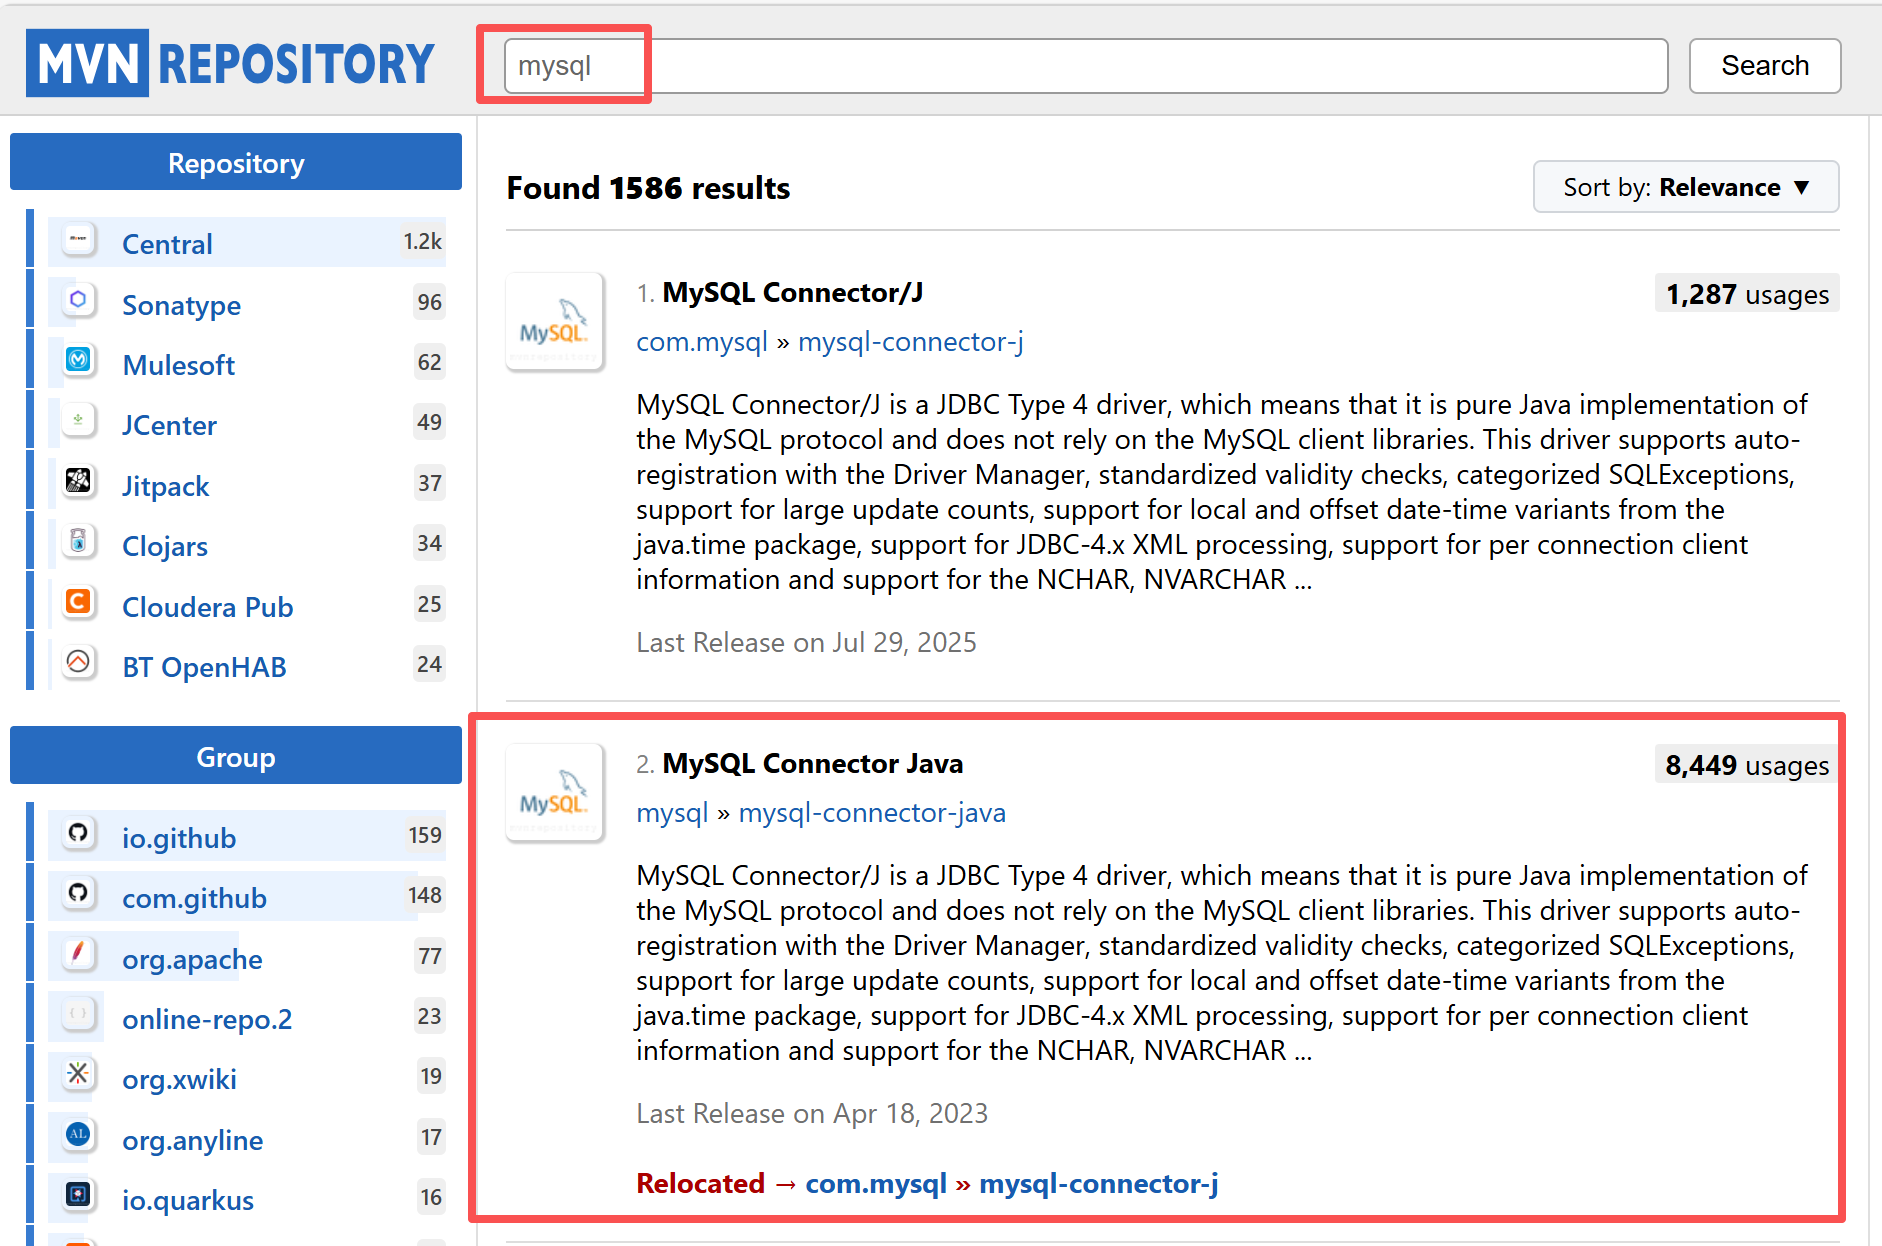This screenshot has width=1882, height=1246.
Task: Click the Central repository icon
Action: (78, 240)
